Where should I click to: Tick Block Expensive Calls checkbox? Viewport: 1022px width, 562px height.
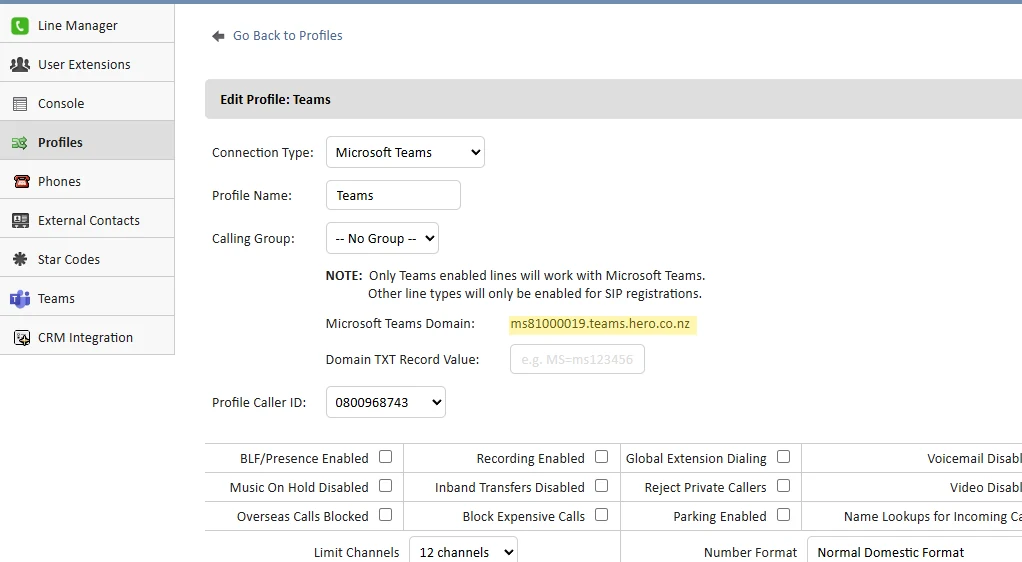click(602, 514)
